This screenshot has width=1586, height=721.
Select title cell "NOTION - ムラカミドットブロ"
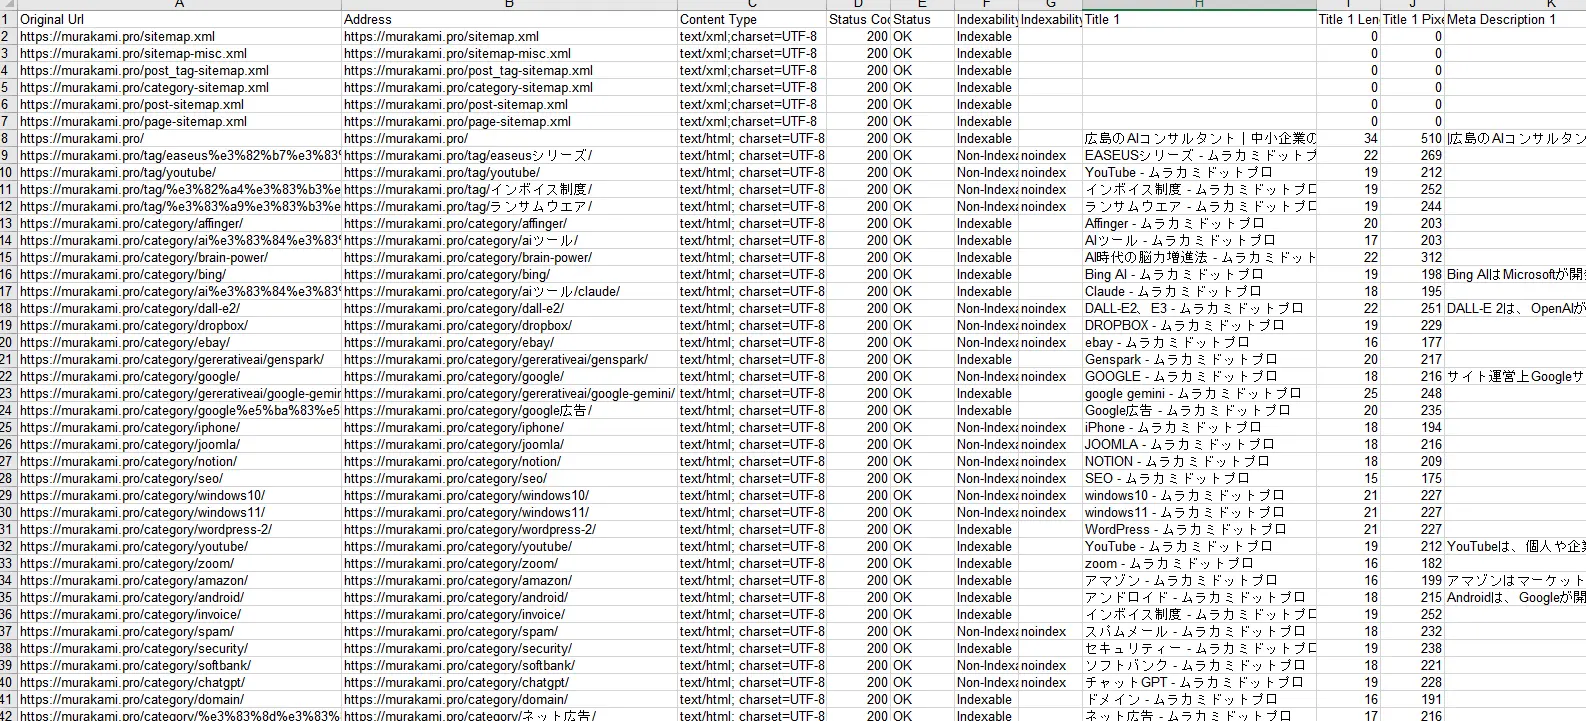pos(1199,461)
